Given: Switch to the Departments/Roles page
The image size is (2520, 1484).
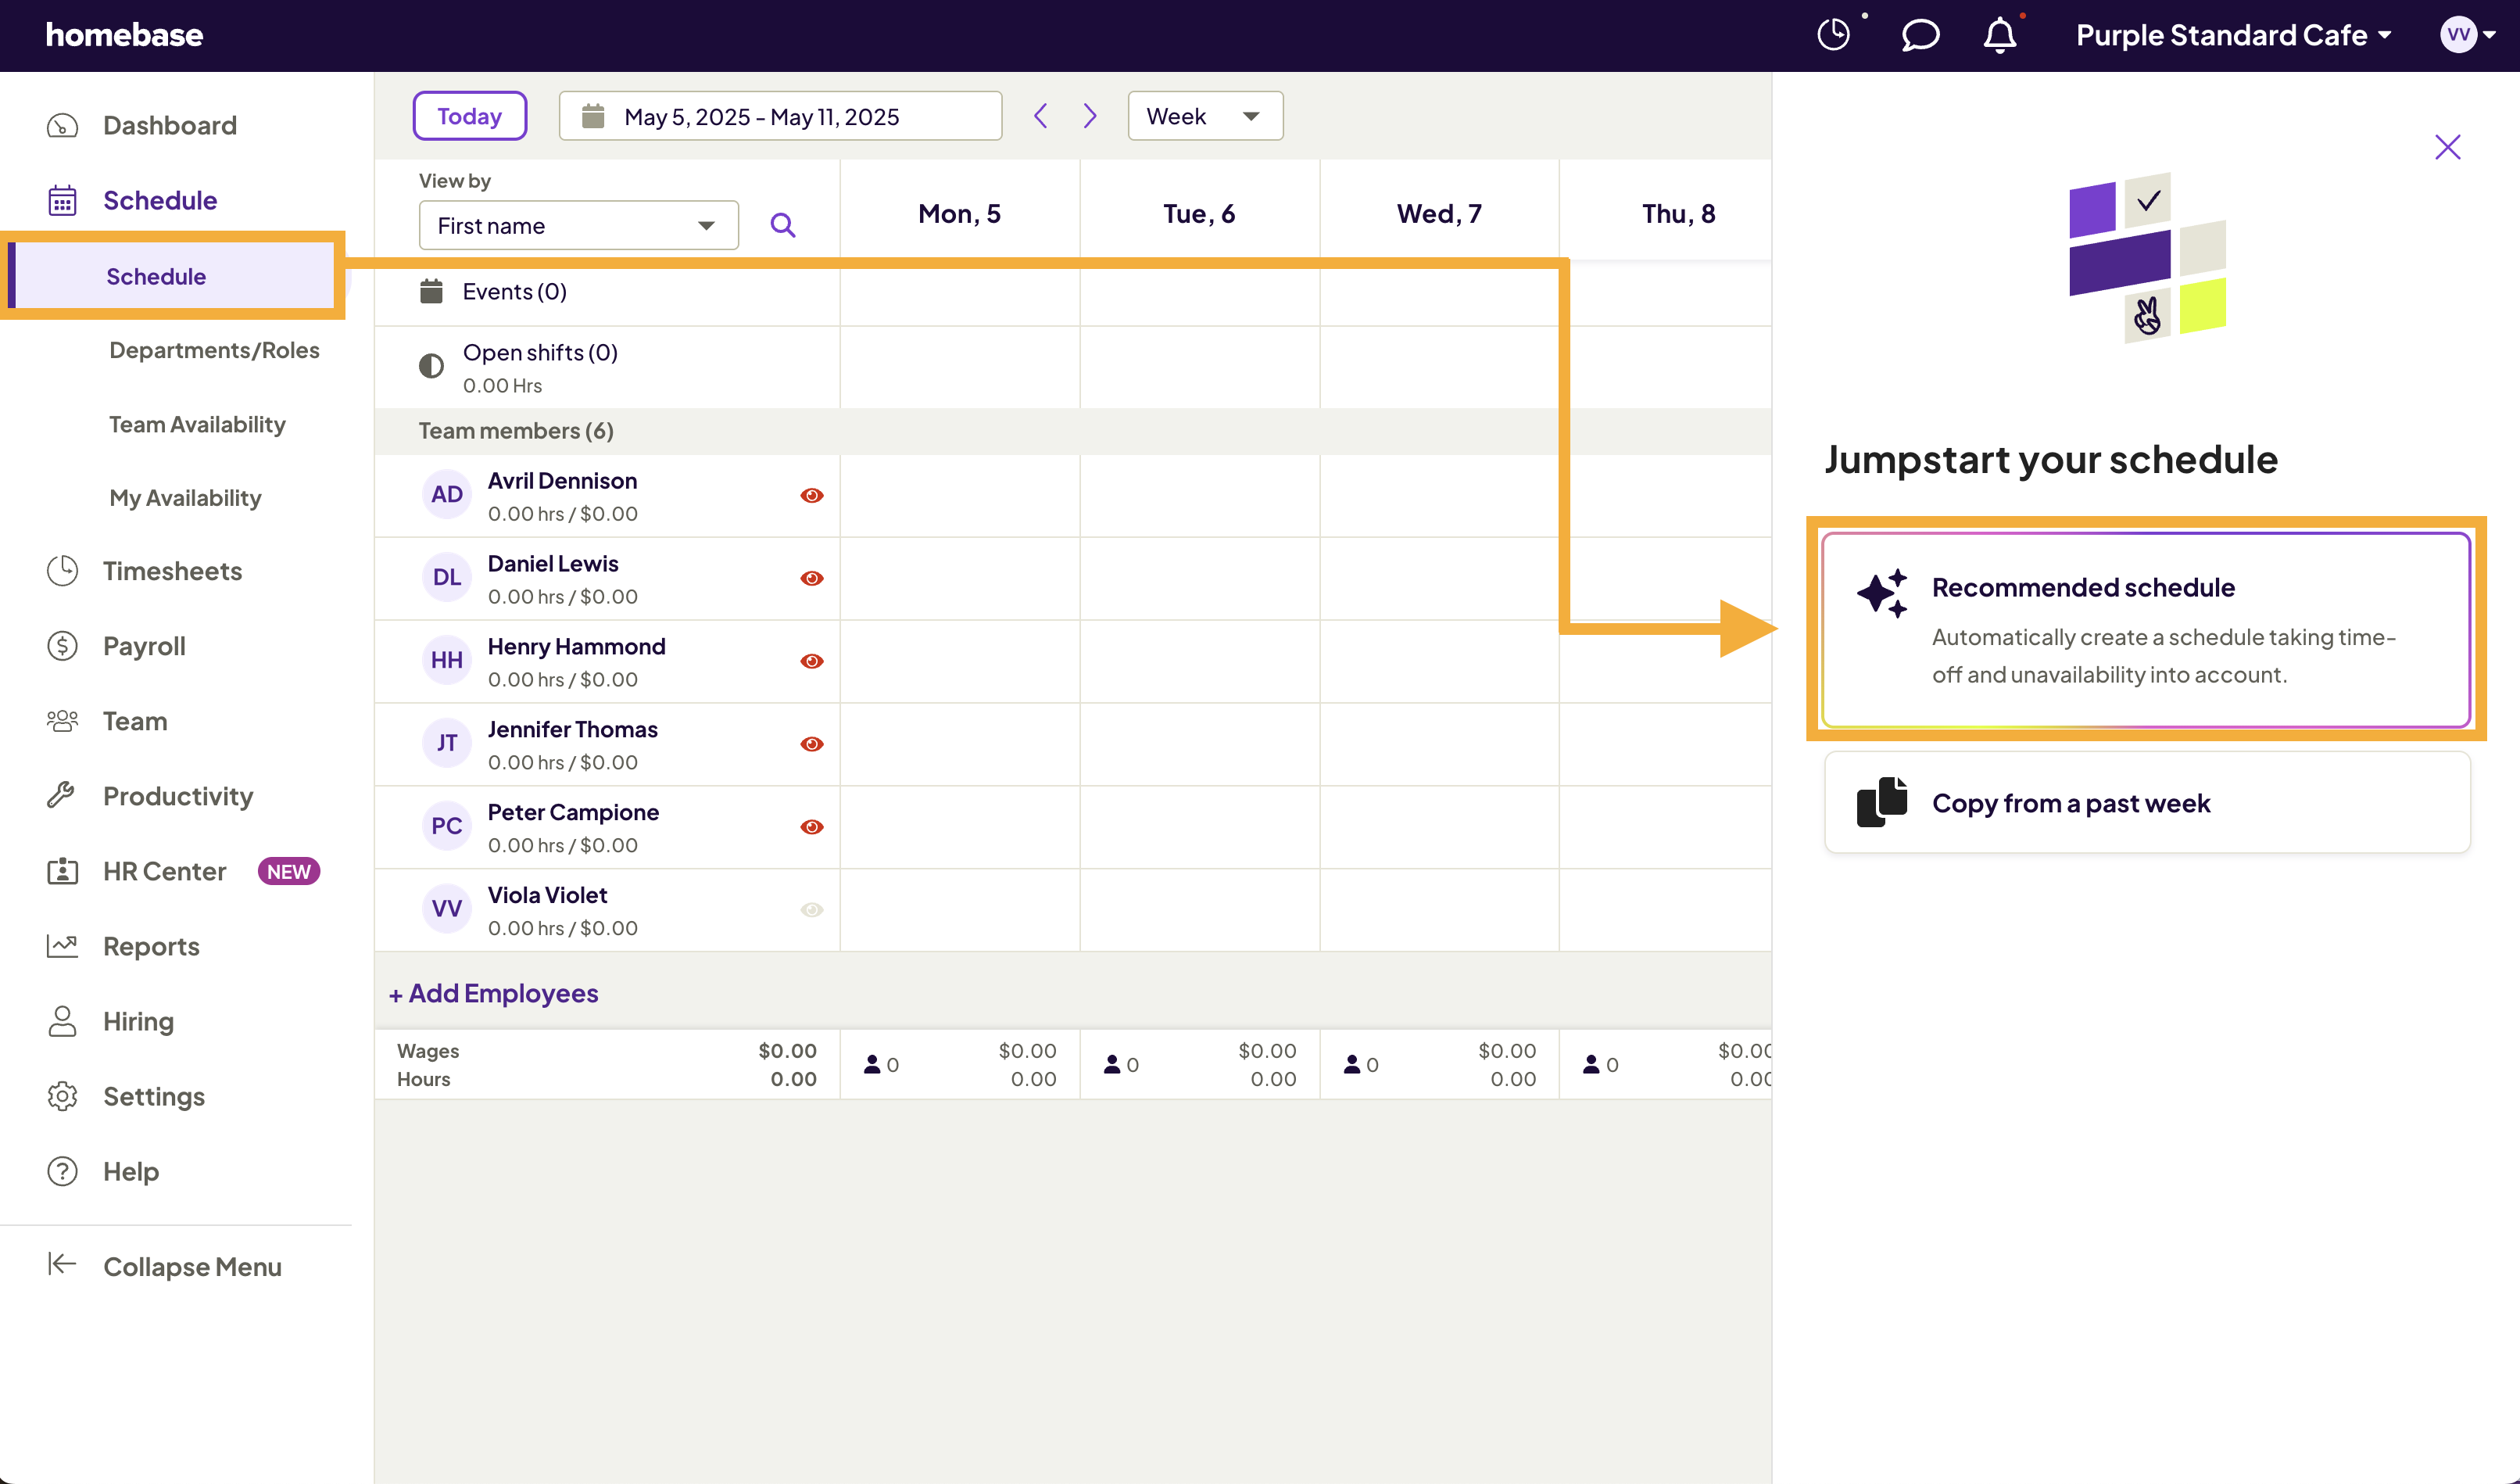Looking at the screenshot, I should pos(214,349).
